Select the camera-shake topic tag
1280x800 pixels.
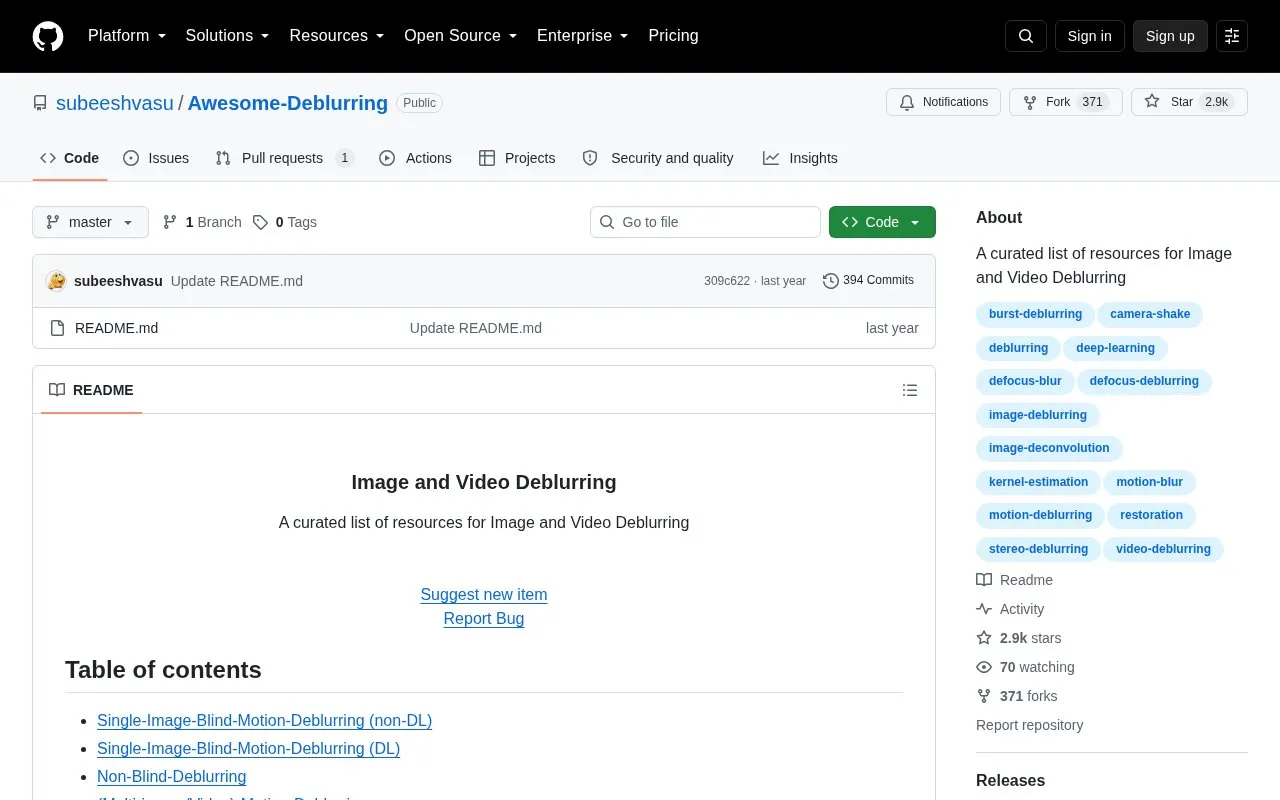(1150, 314)
